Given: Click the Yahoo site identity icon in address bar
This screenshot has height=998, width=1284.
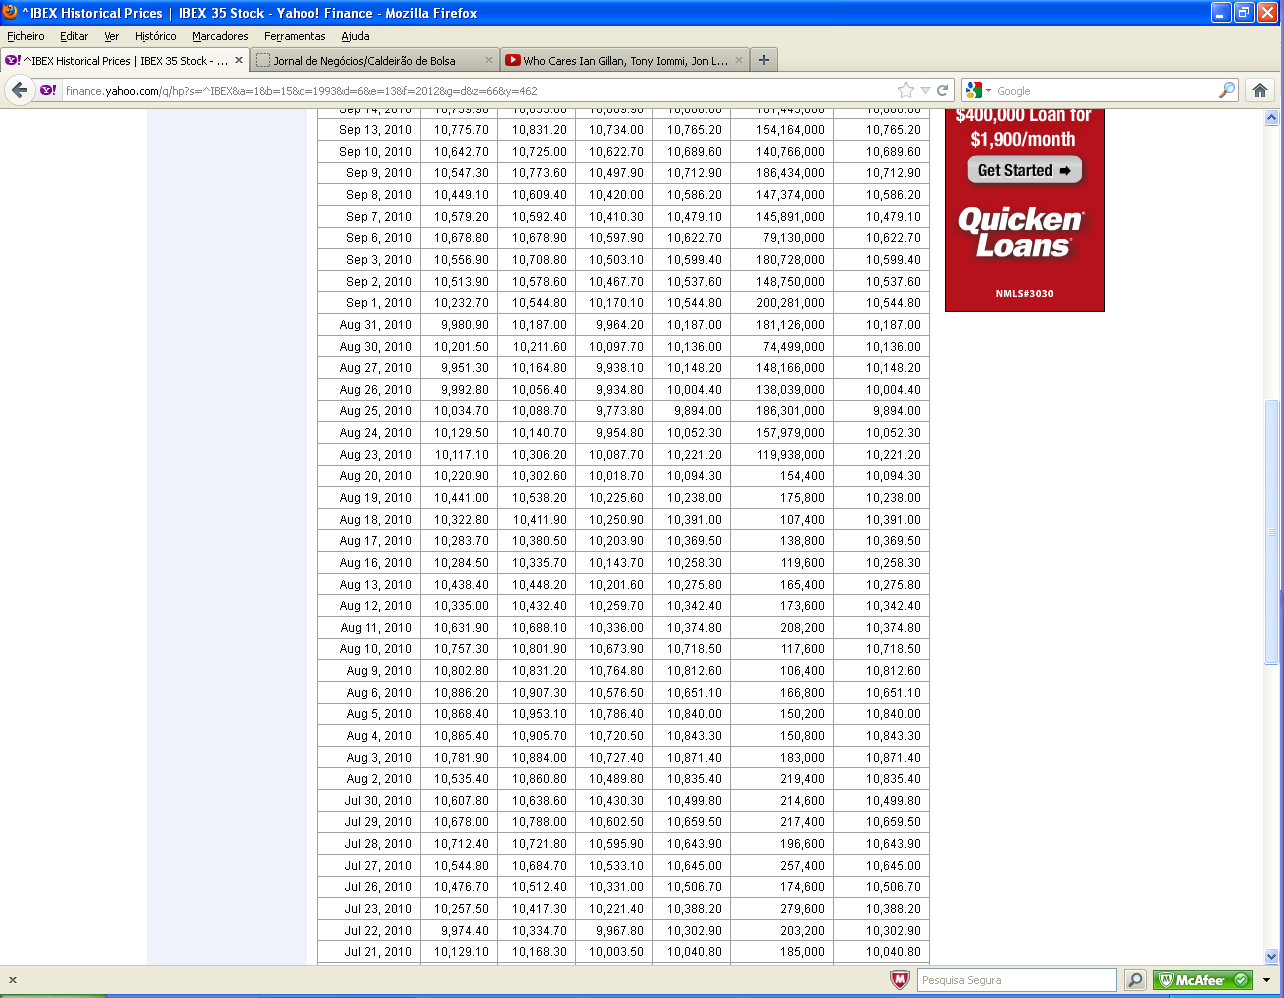Looking at the screenshot, I should (x=48, y=90).
